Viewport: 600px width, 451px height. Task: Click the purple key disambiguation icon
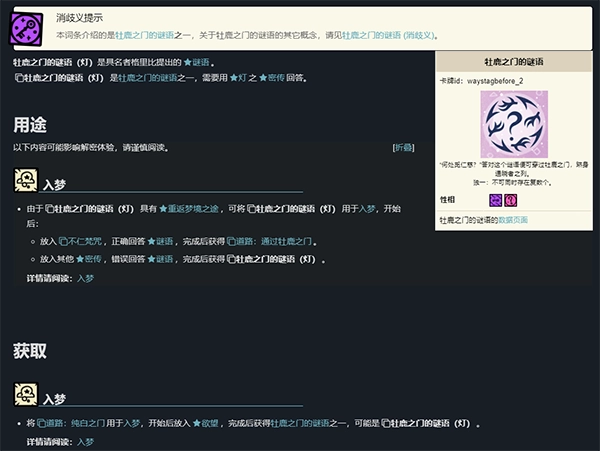(28, 27)
